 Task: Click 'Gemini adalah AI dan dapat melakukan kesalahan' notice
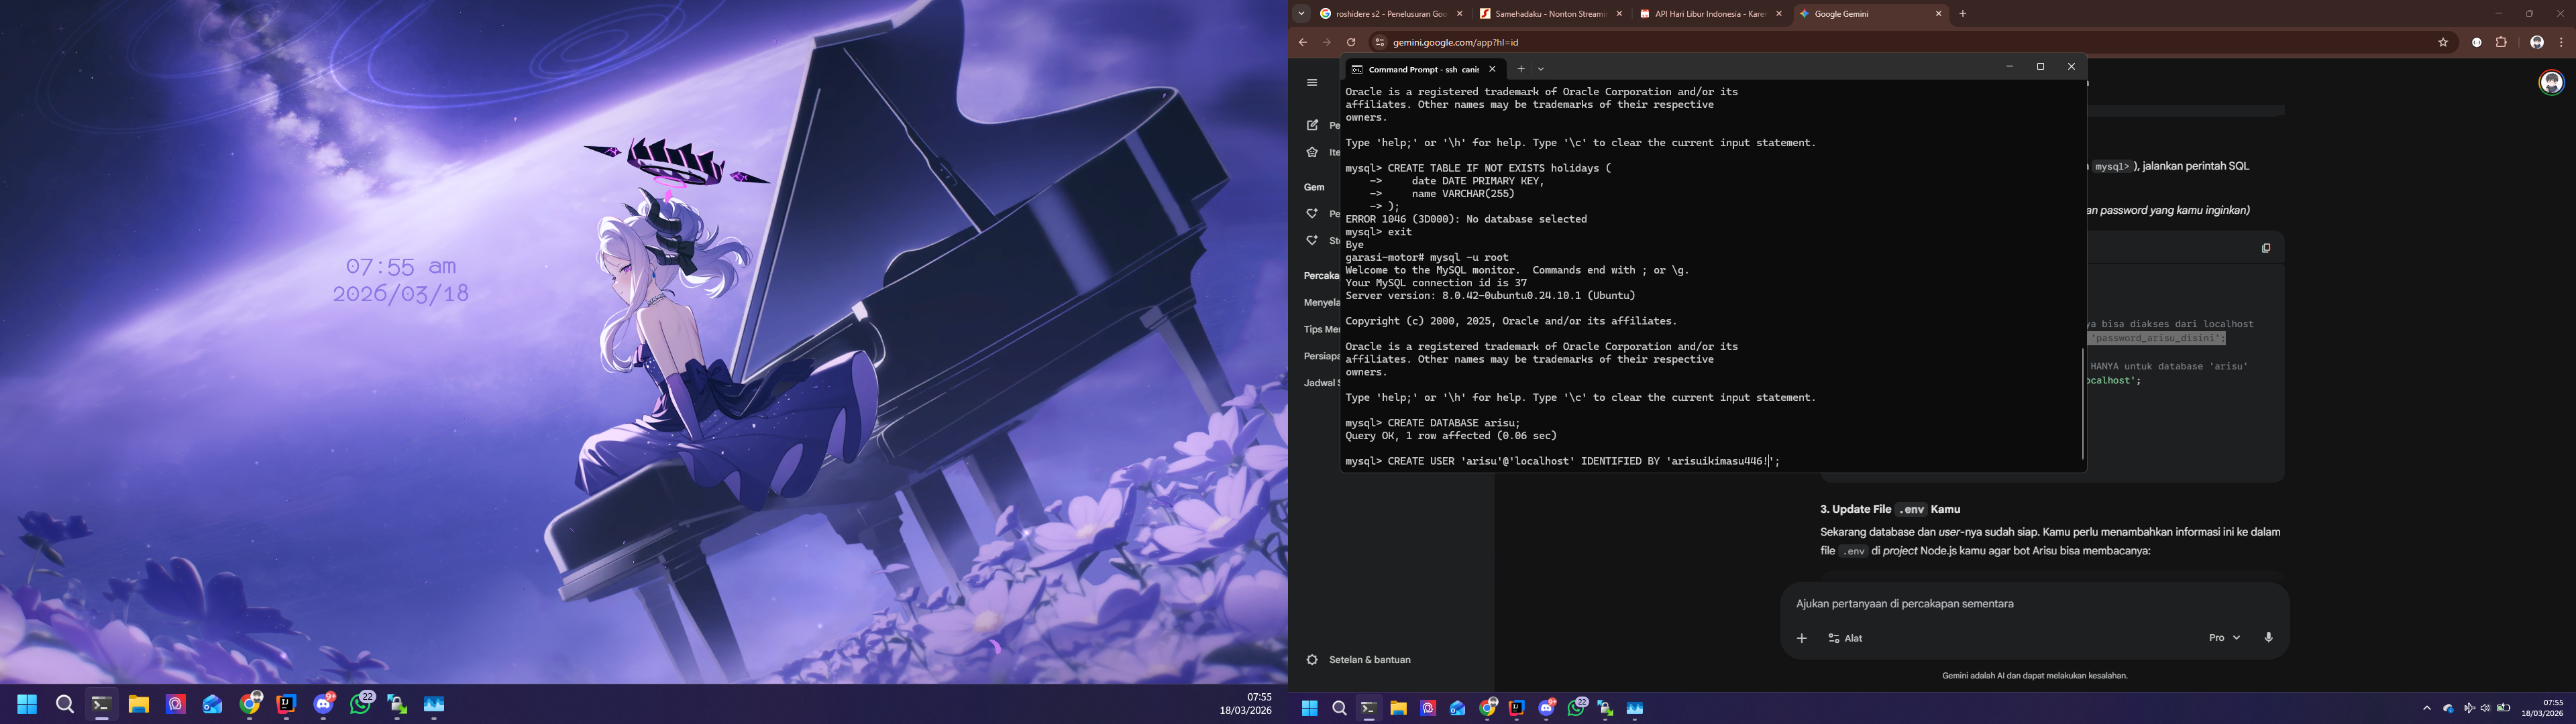pos(2035,676)
